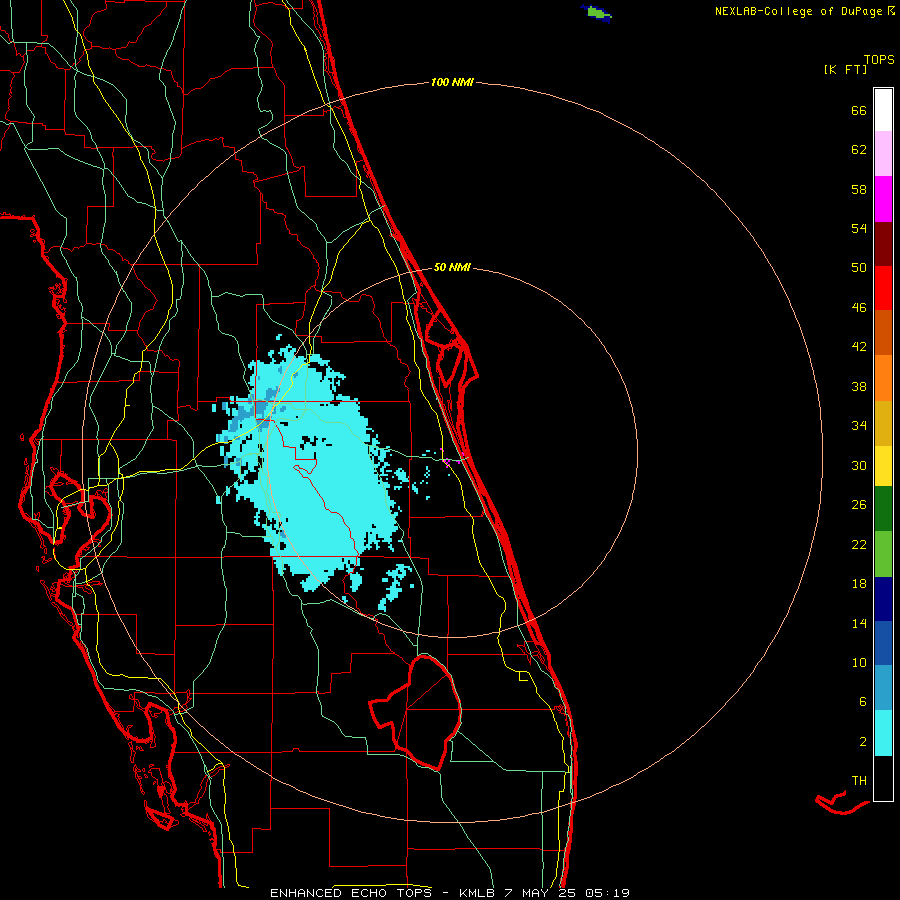Click the teal blue 14 K FT swatch
This screenshot has height=900, width=900.
[x=883, y=688]
